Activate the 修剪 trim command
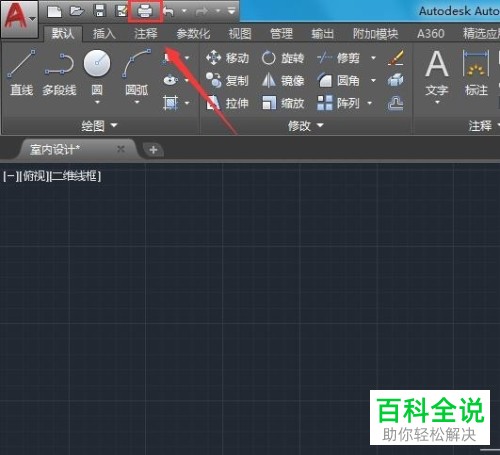 pyautogui.click(x=338, y=58)
